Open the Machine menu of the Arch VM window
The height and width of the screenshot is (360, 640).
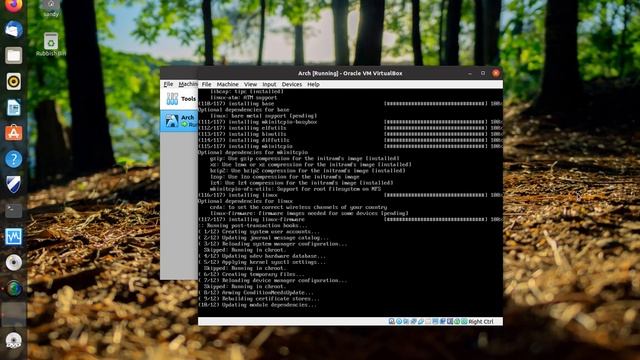pos(227,84)
